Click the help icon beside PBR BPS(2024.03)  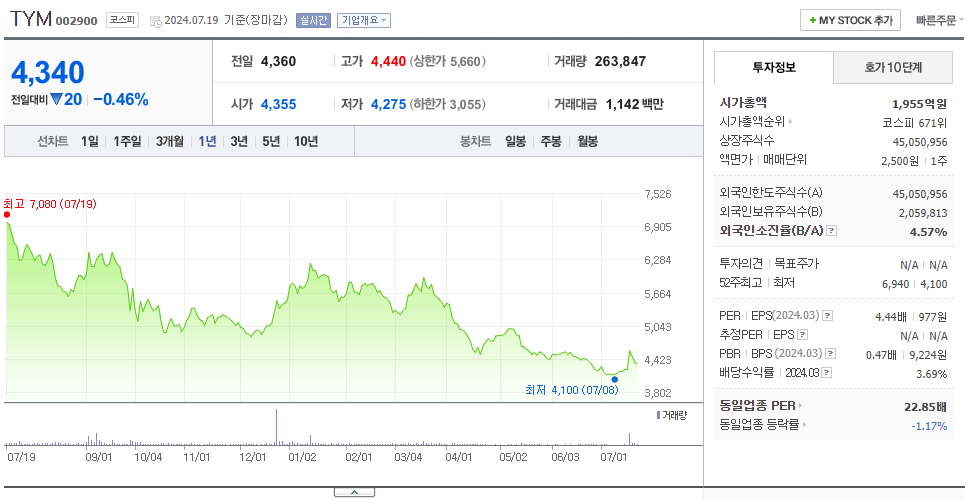coord(832,354)
